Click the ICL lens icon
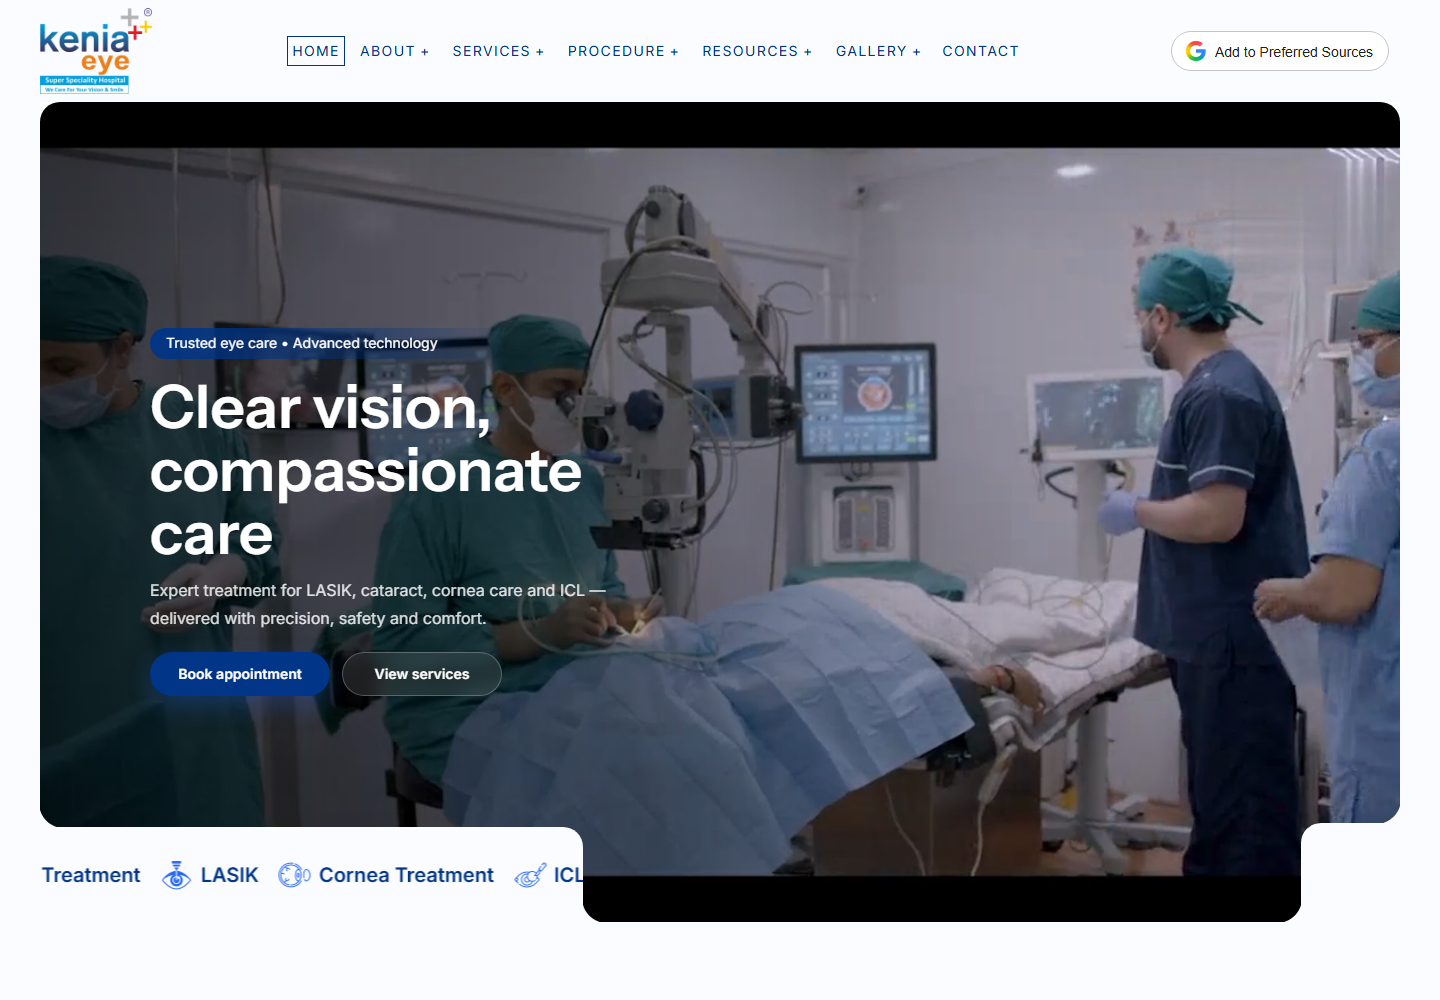 (530, 875)
